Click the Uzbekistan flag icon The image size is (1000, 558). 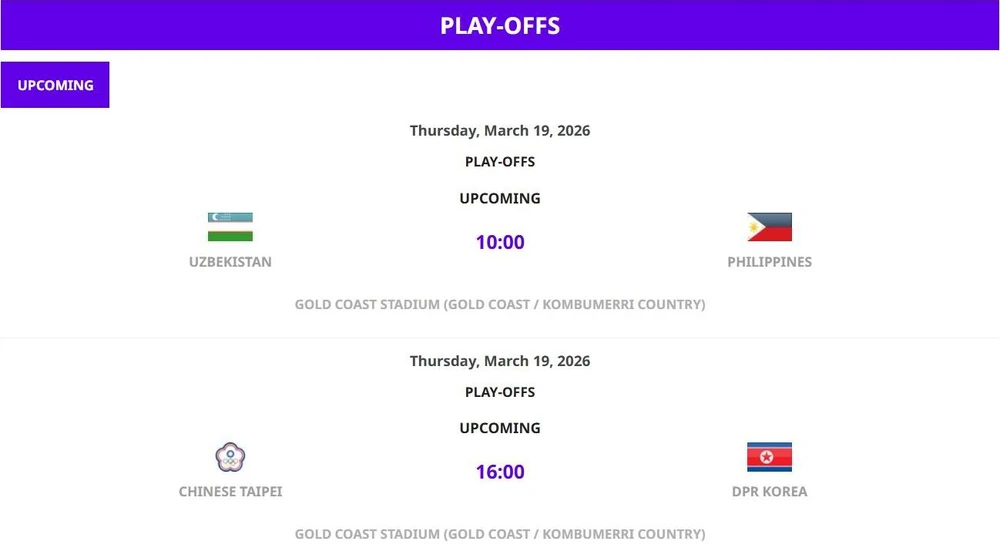(x=230, y=227)
